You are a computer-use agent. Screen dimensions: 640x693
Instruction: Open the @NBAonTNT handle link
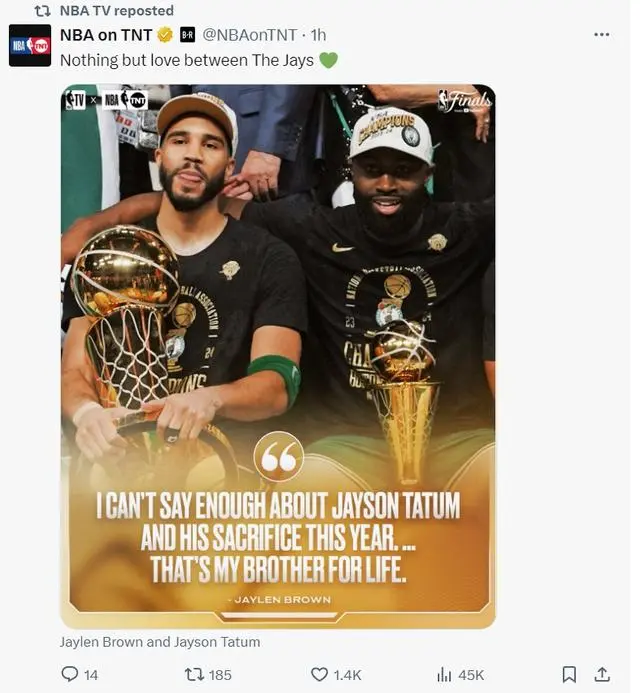point(250,35)
